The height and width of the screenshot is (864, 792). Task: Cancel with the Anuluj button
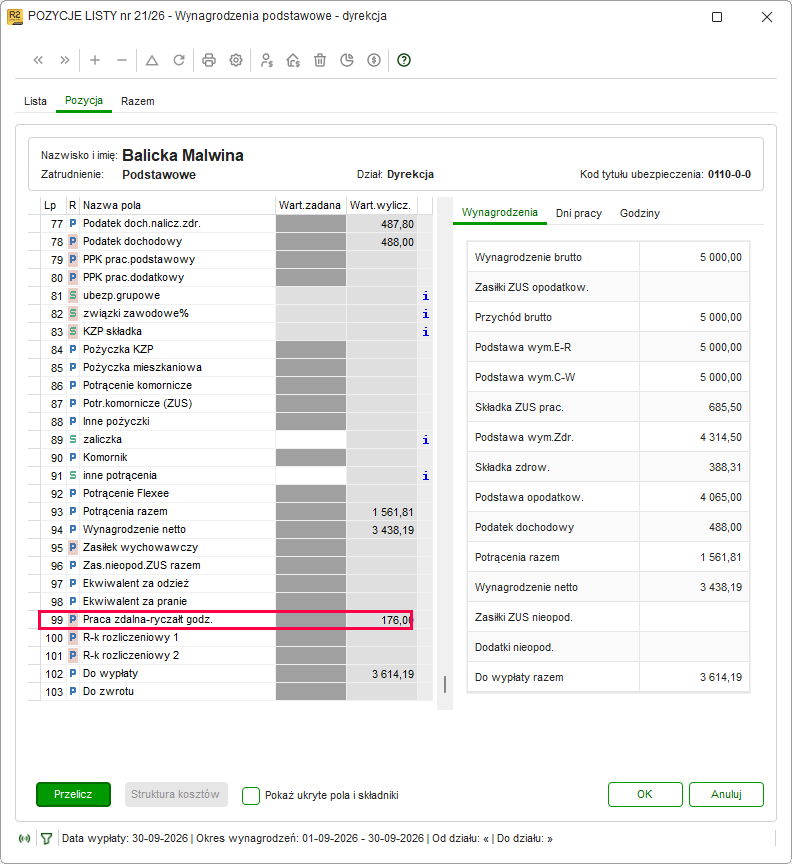pyautogui.click(x=726, y=794)
